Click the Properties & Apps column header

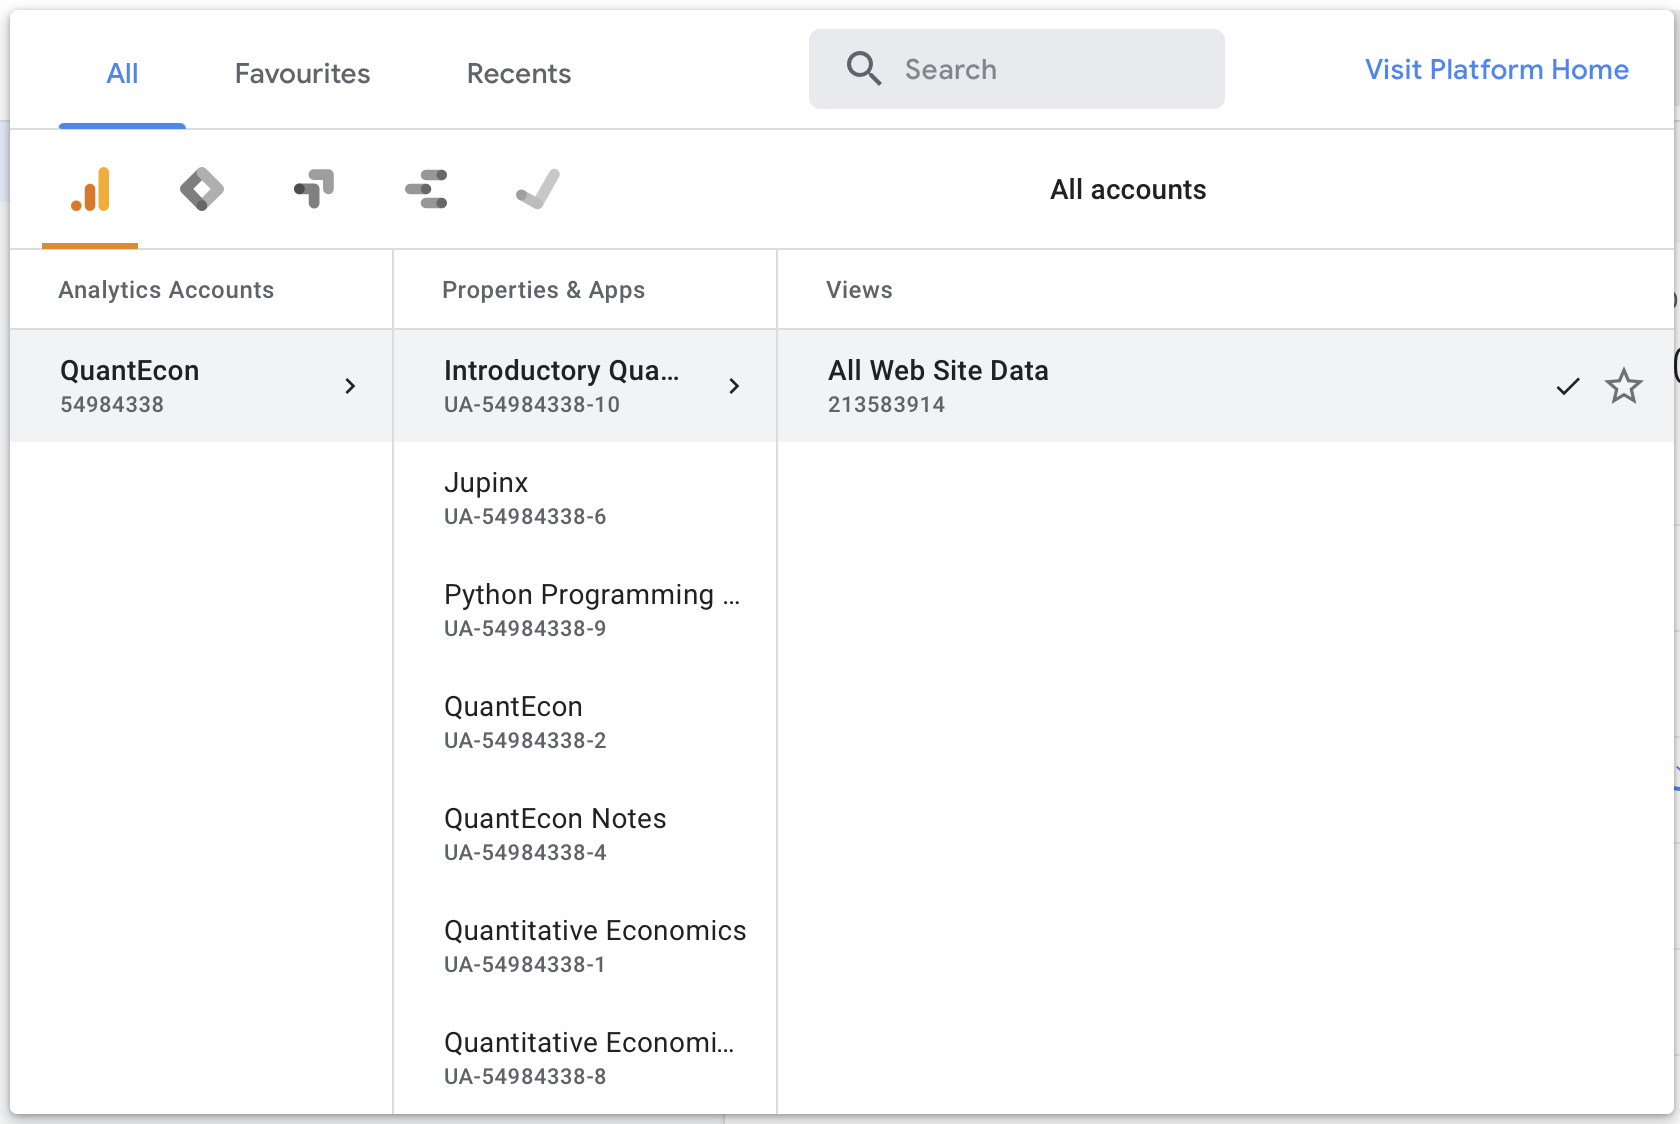[x=543, y=290]
